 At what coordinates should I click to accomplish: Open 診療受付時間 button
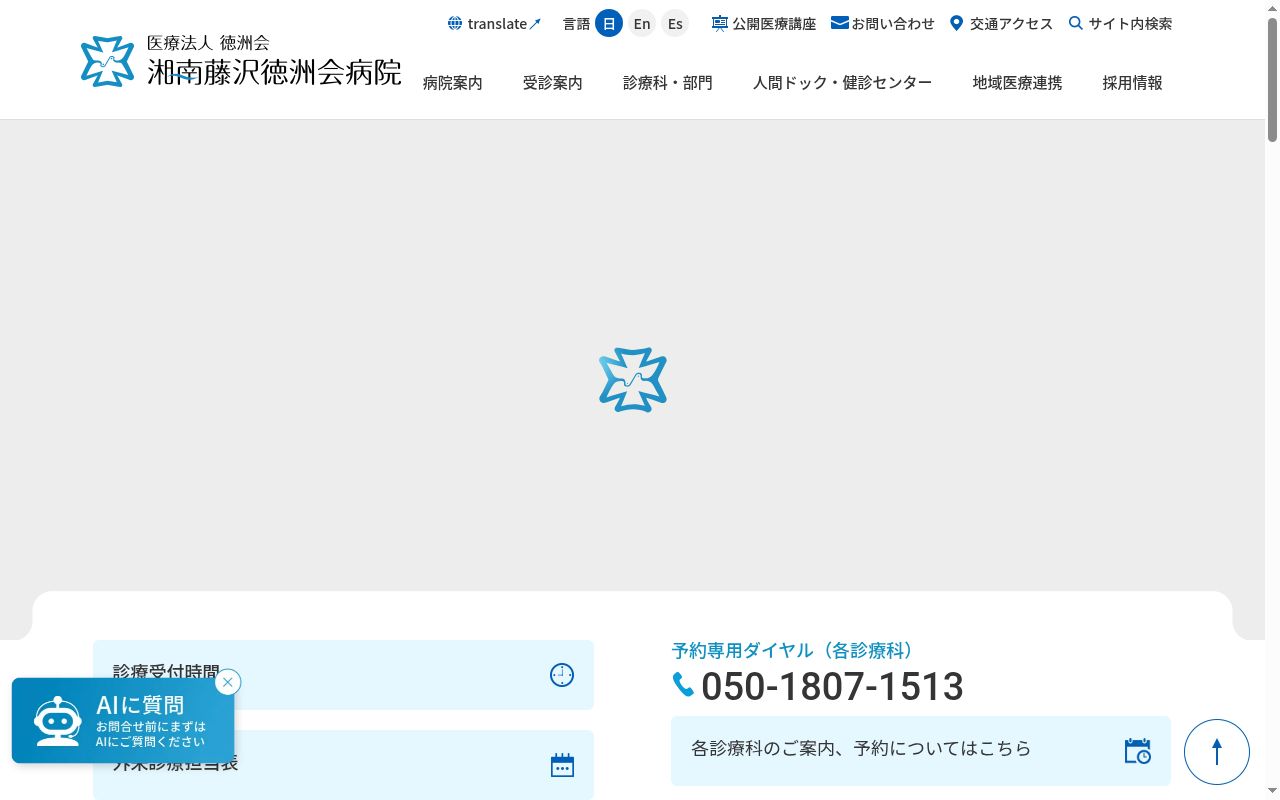(x=343, y=675)
